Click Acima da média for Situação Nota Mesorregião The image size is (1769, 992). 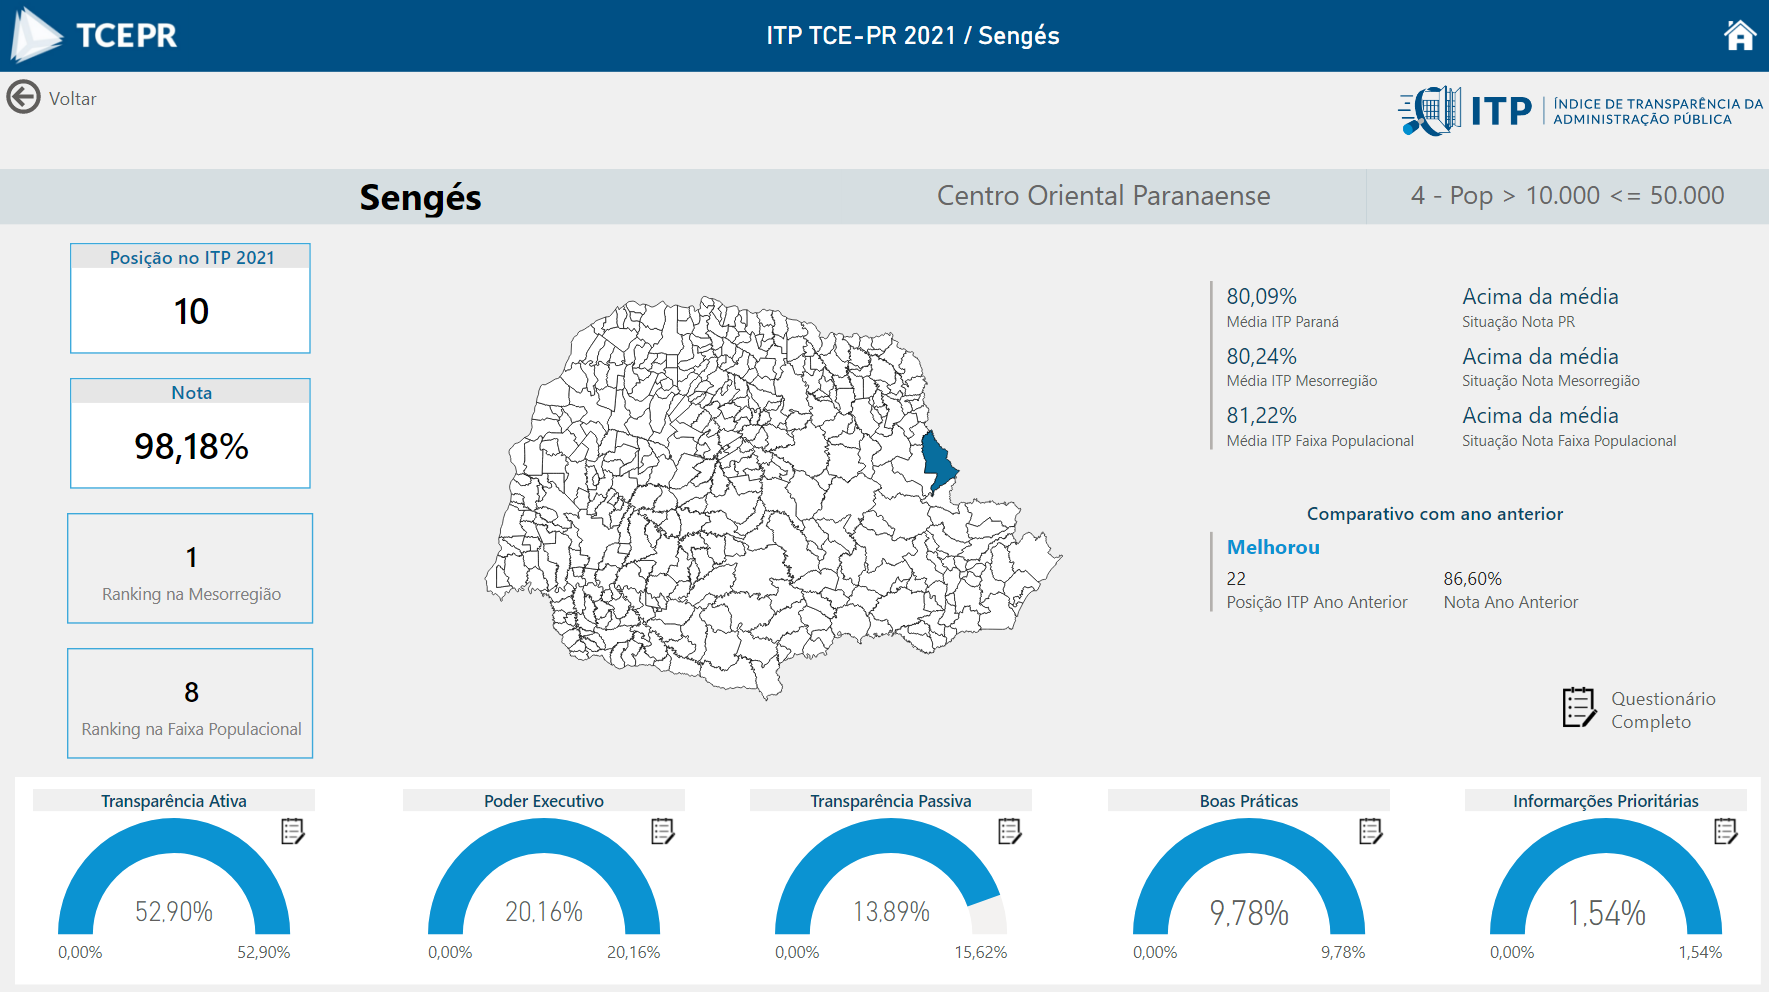pos(1540,356)
